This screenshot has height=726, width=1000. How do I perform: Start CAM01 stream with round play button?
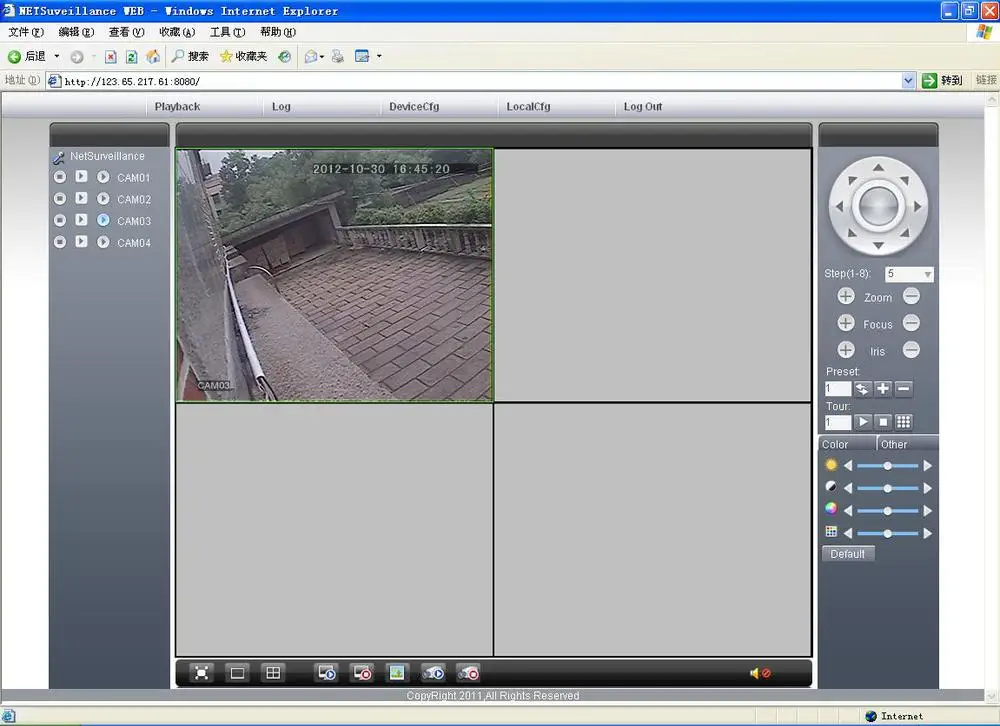(x=103, y=177)
